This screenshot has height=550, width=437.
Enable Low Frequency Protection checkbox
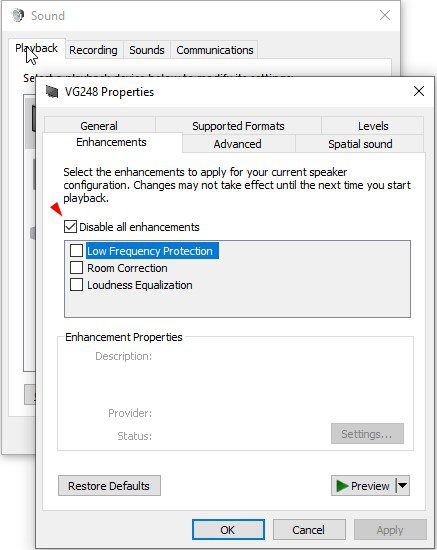point(76,251)
